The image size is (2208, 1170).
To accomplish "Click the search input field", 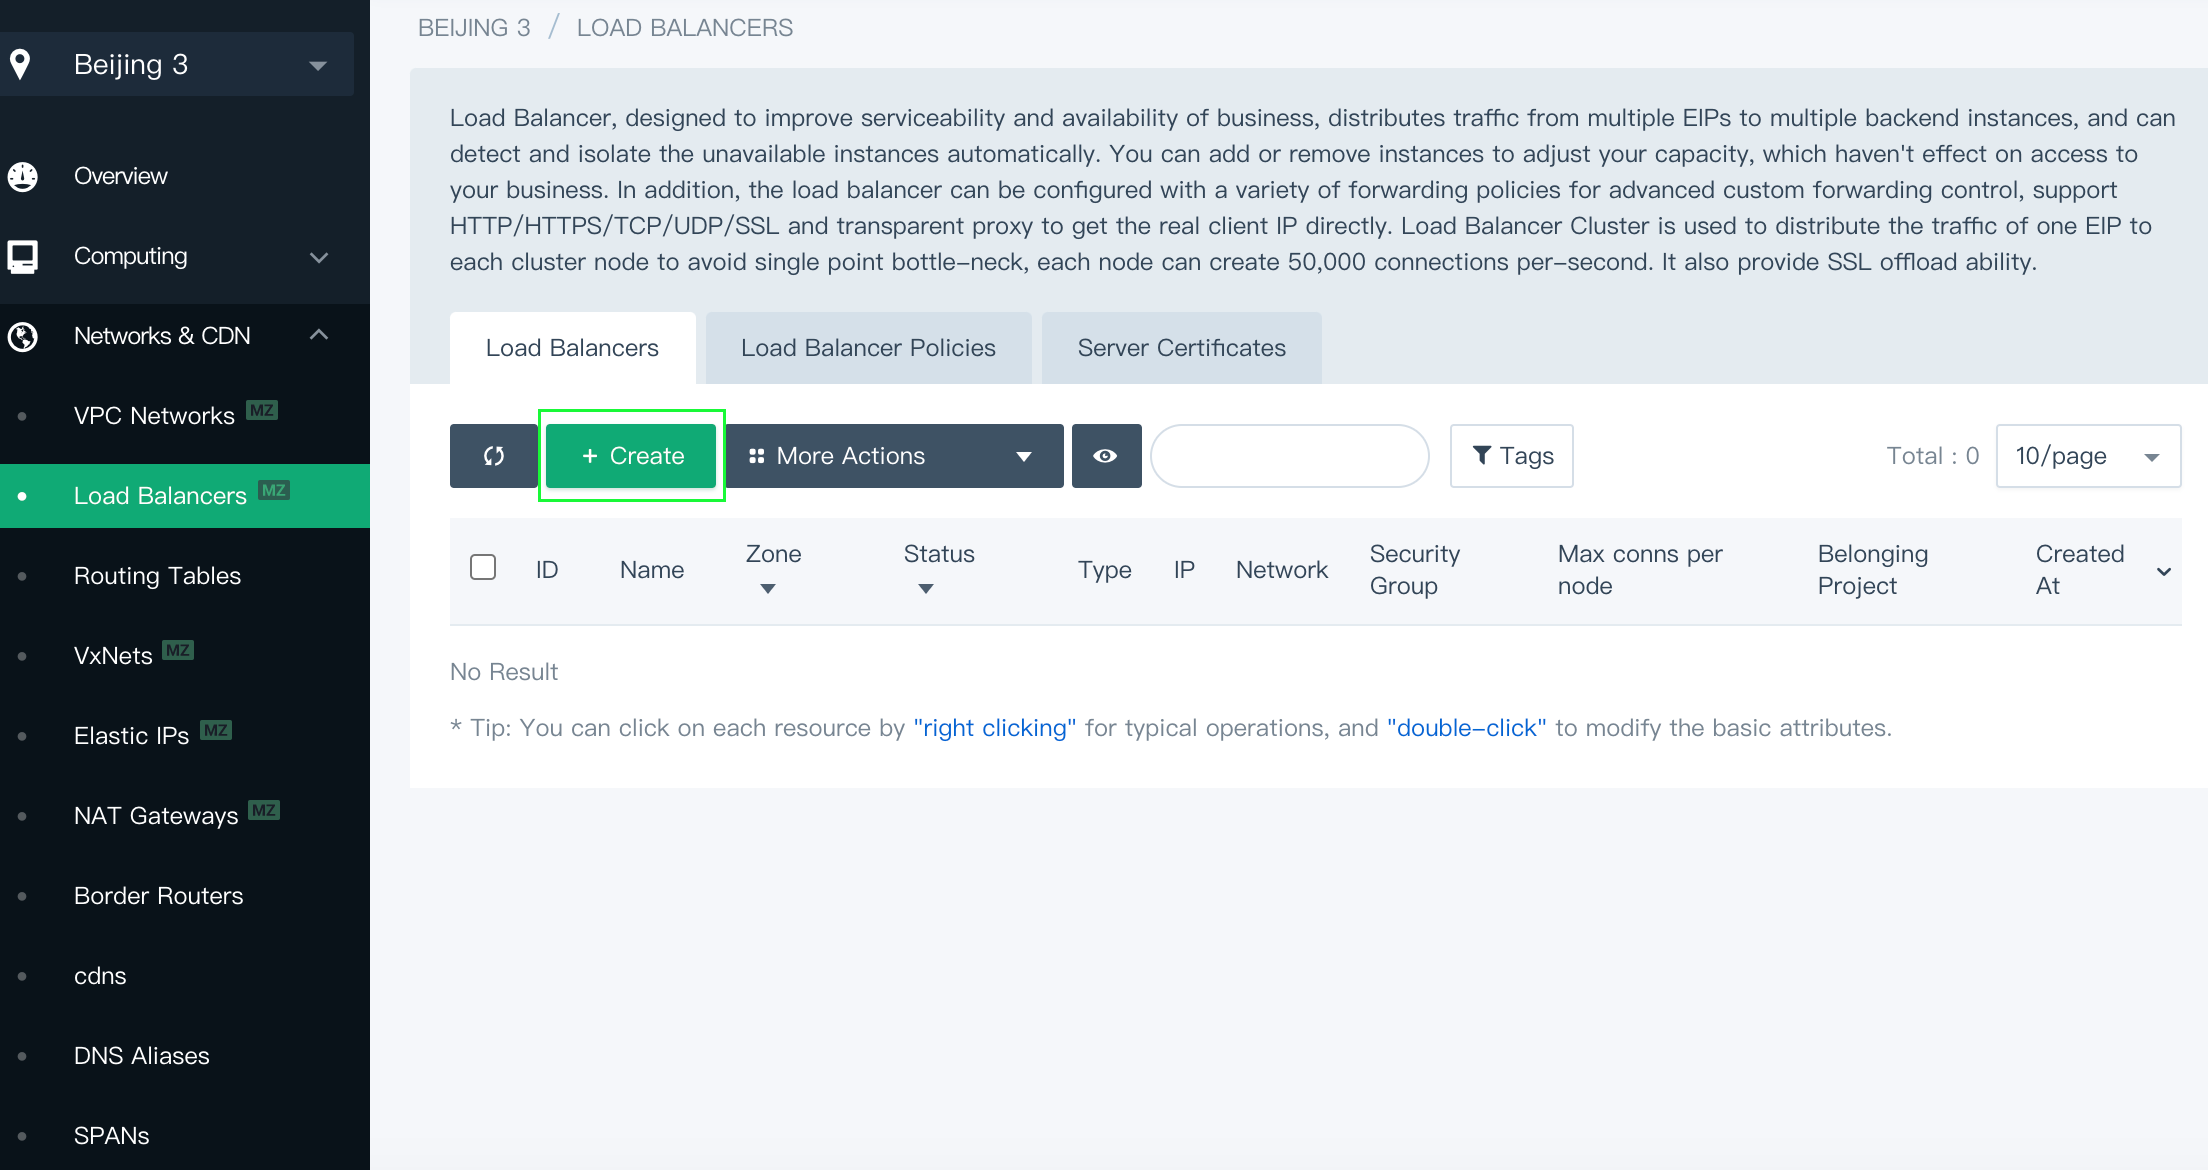I will click(x=1289, y=456).
